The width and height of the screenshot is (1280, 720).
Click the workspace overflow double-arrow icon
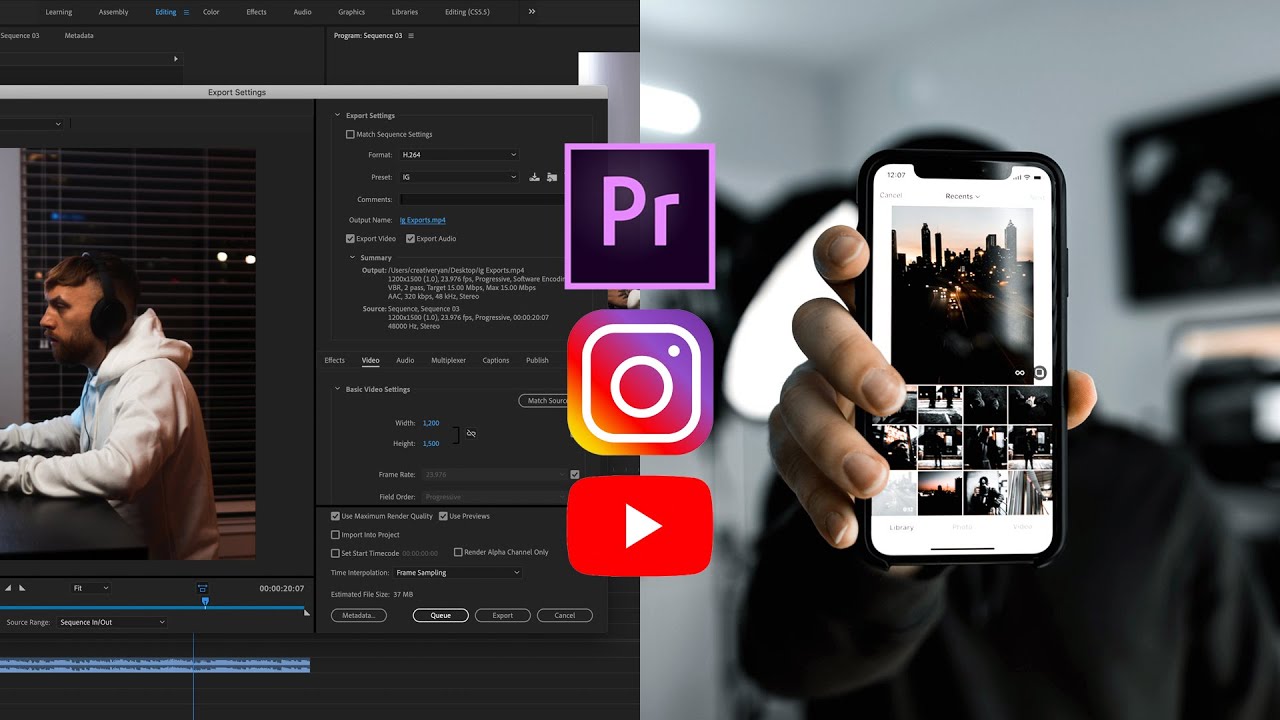pos(532,12)
